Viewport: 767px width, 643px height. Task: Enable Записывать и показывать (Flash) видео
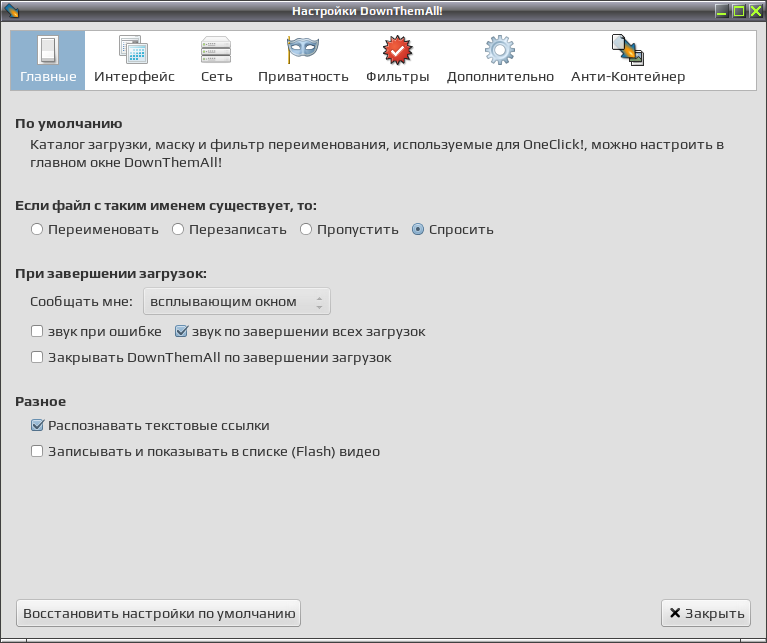pos(37,451)
